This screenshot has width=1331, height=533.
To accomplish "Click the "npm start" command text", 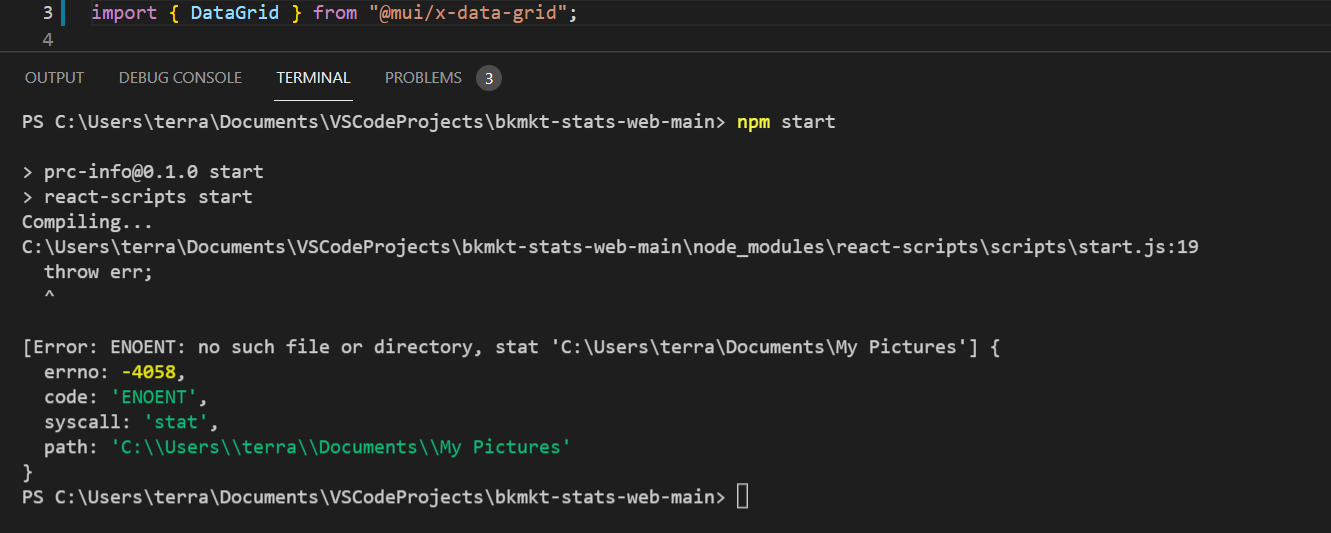I will [786, 122].
